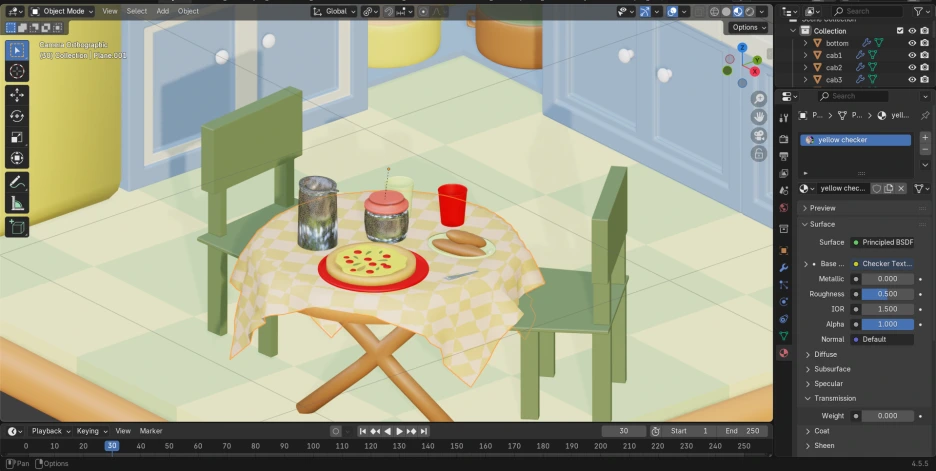This screenshot has height=471, width=936.
Task: Open the Options dropdown
Action: [x=749, y=27]
